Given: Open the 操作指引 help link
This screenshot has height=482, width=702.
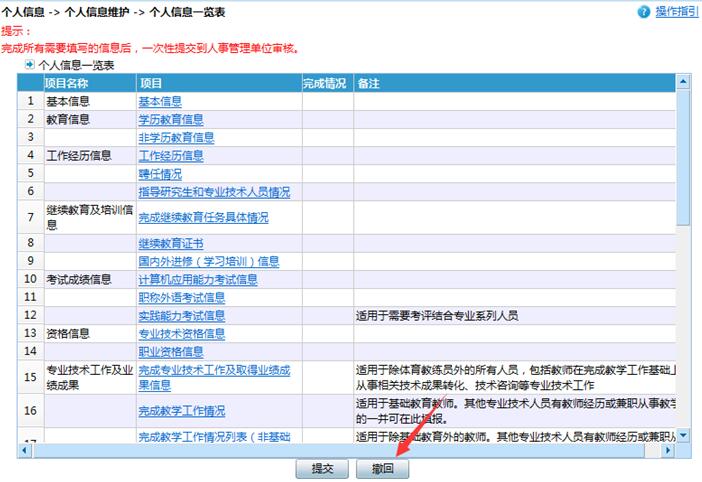Looking at the screenshot, I should pyautogui.click(x=677, y=11).
